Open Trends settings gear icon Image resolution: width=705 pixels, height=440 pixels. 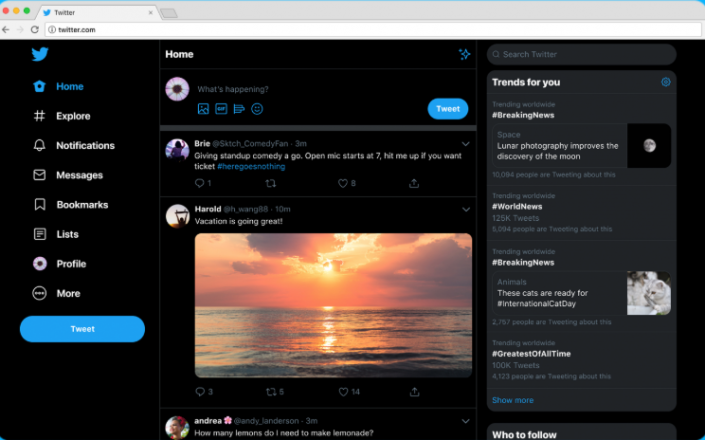tap(666, 82)
